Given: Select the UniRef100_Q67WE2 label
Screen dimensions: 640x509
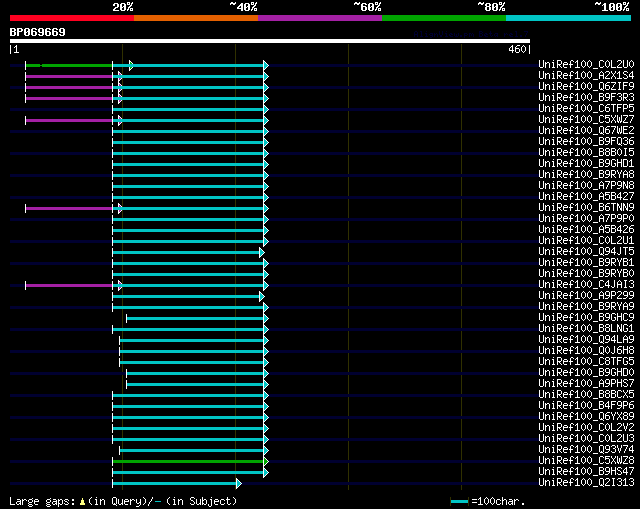Looking at the screenshot, I should (x=586, y=131).
